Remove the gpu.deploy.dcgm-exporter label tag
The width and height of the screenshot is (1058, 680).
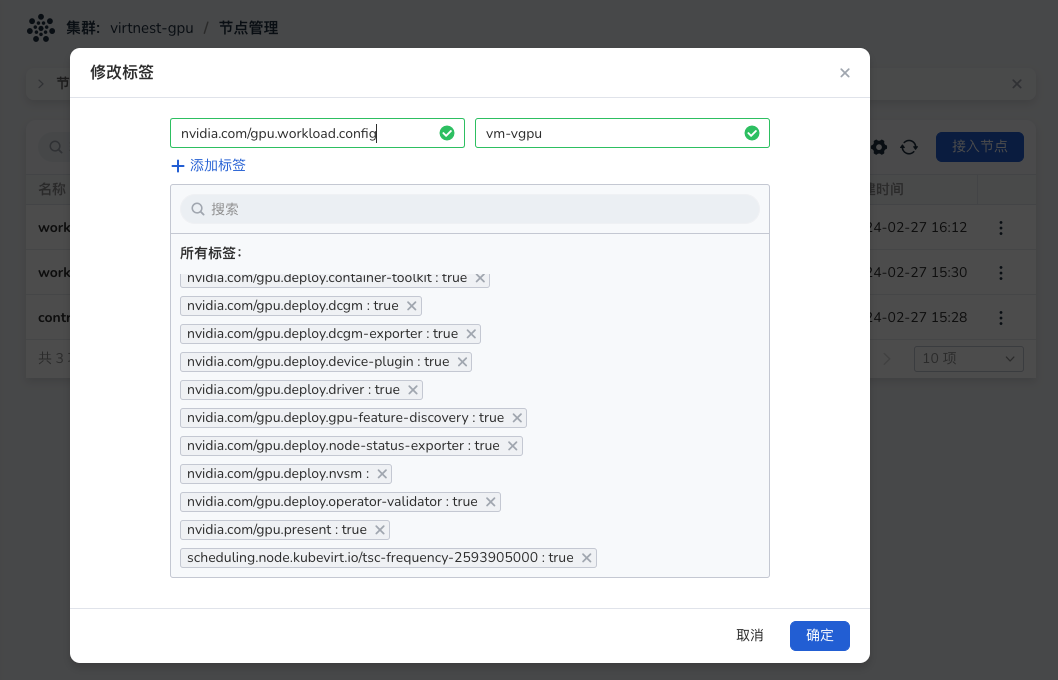click(x=471, y=334)
